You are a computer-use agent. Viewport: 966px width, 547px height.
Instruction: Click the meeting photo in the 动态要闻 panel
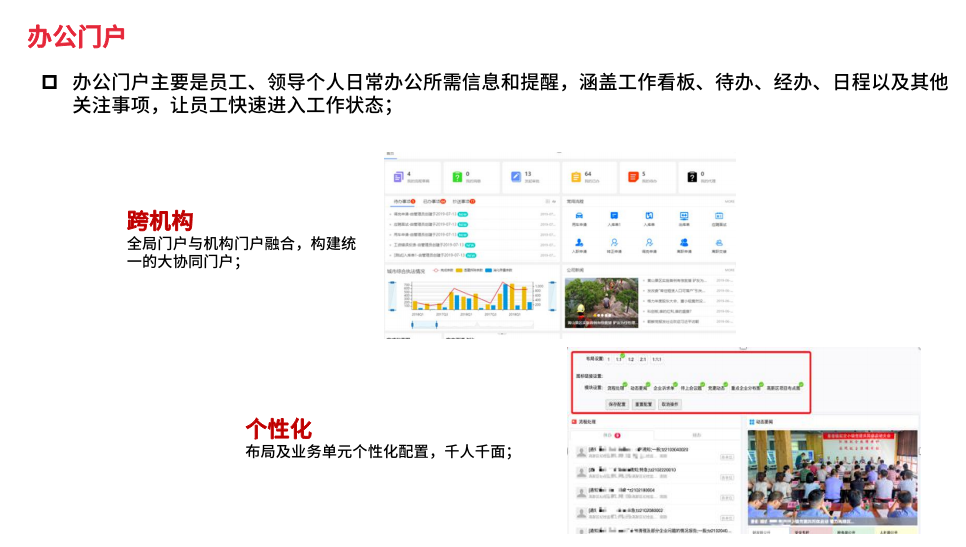834,480
